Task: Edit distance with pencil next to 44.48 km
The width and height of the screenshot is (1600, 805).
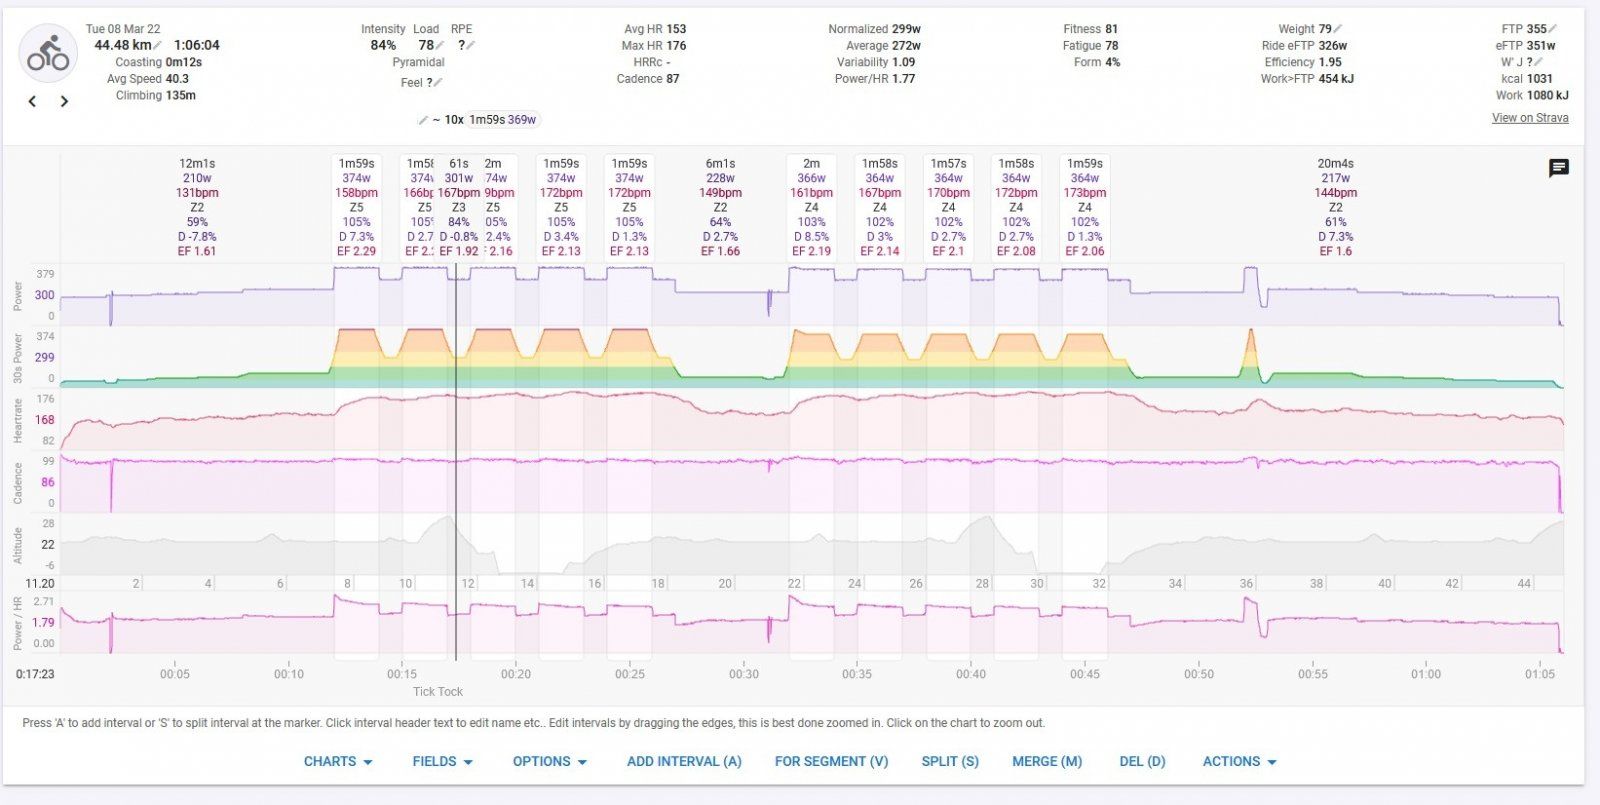Action: pos(159,45)
